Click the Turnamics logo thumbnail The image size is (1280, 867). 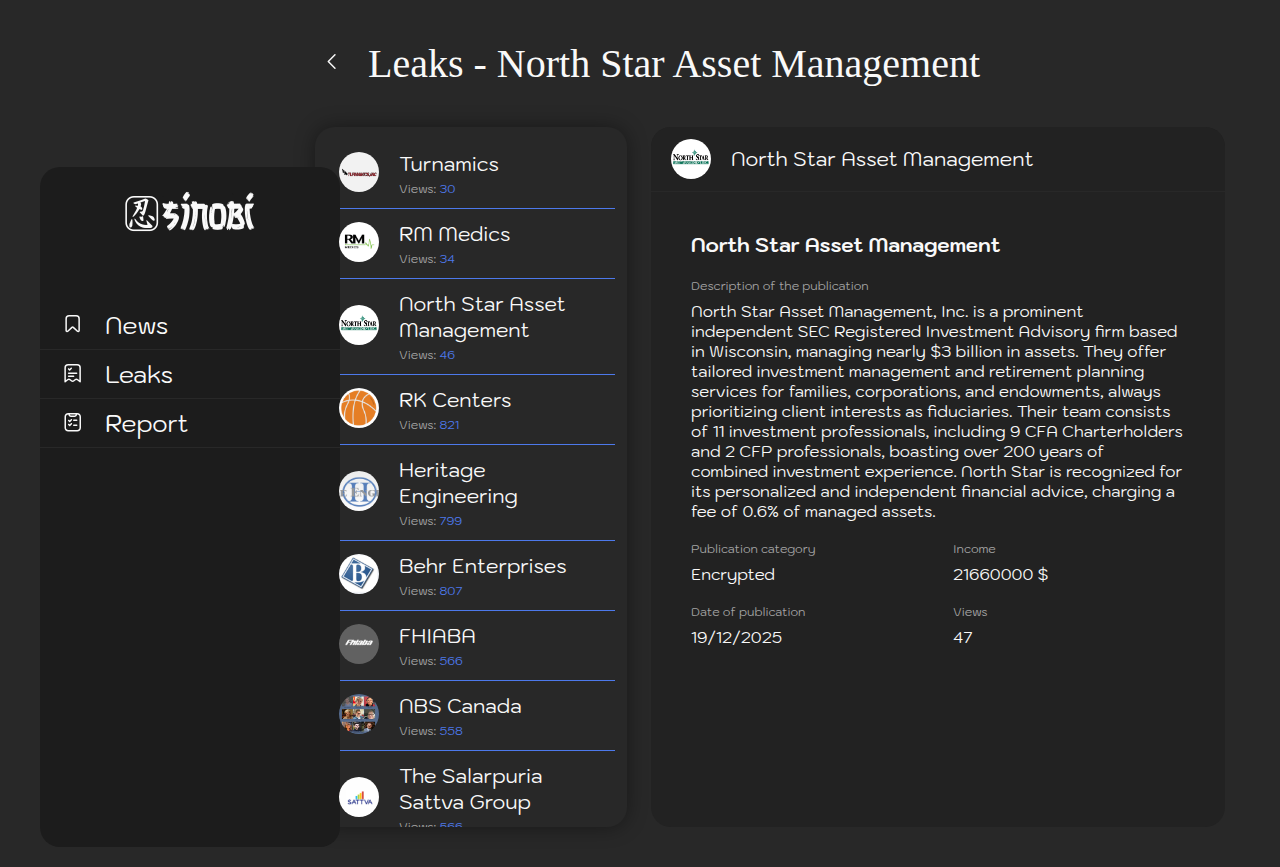pos(359,172)
